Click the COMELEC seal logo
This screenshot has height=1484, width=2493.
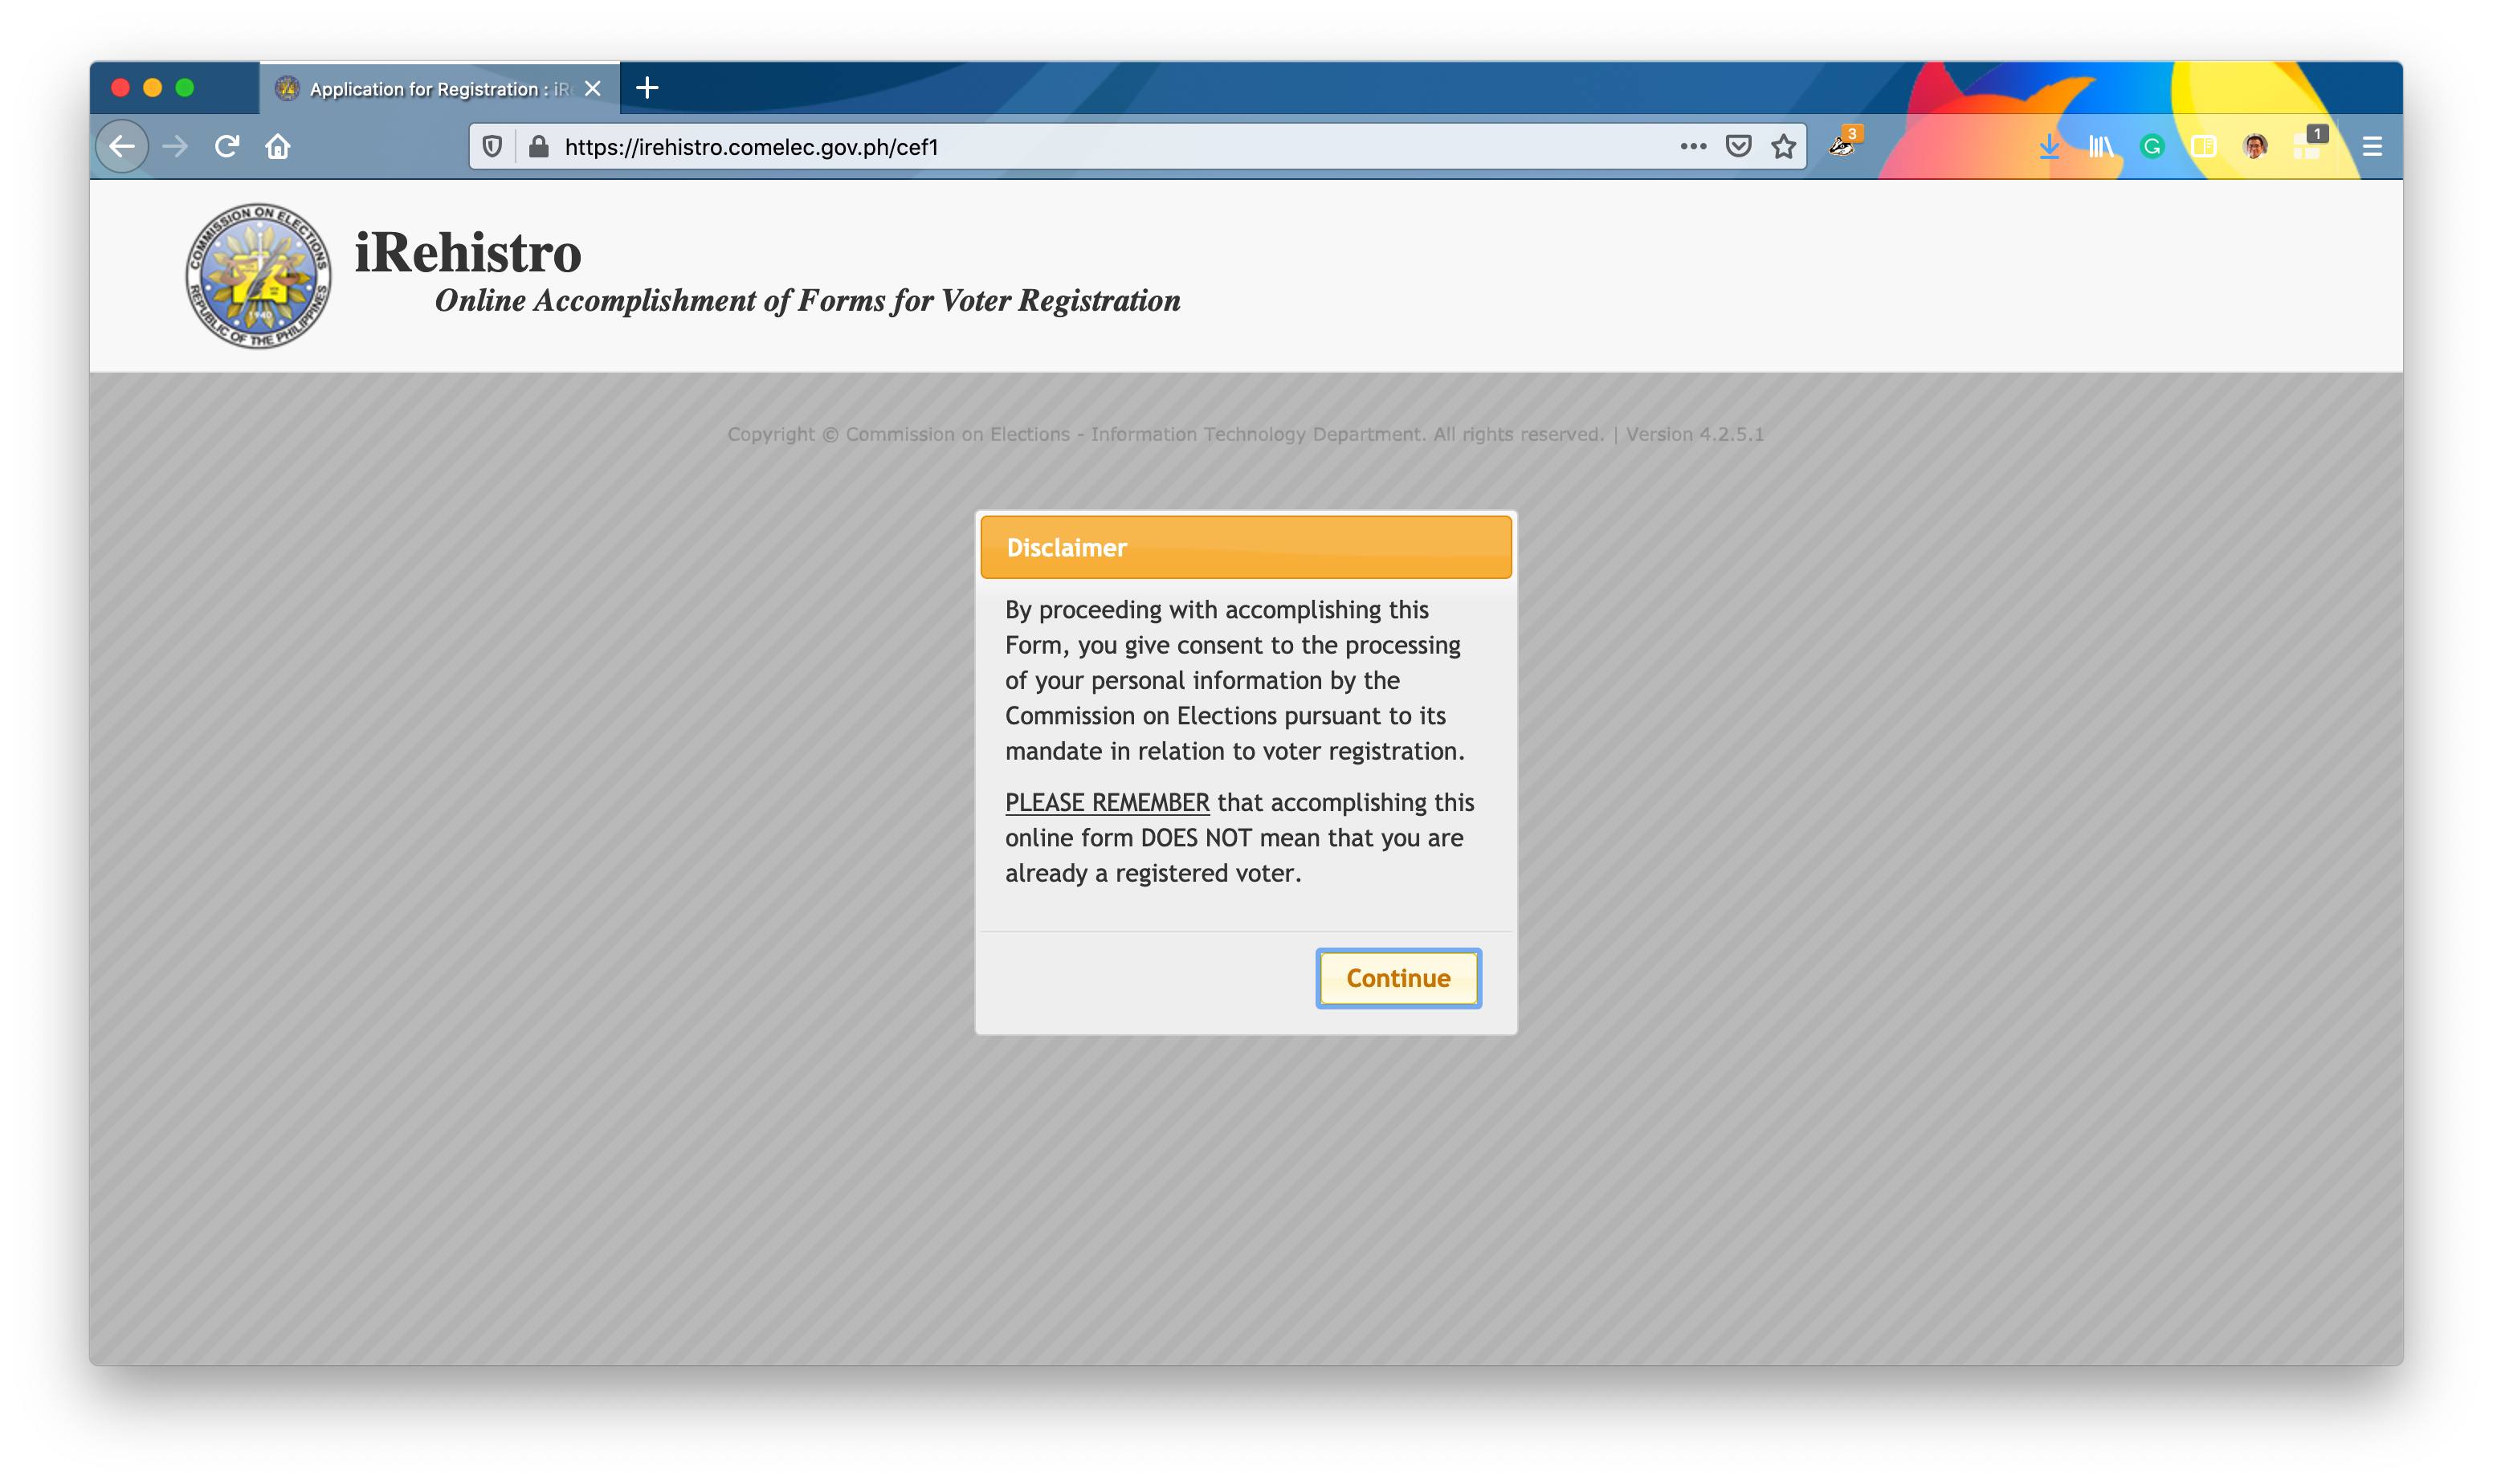(x=258, y=276)
